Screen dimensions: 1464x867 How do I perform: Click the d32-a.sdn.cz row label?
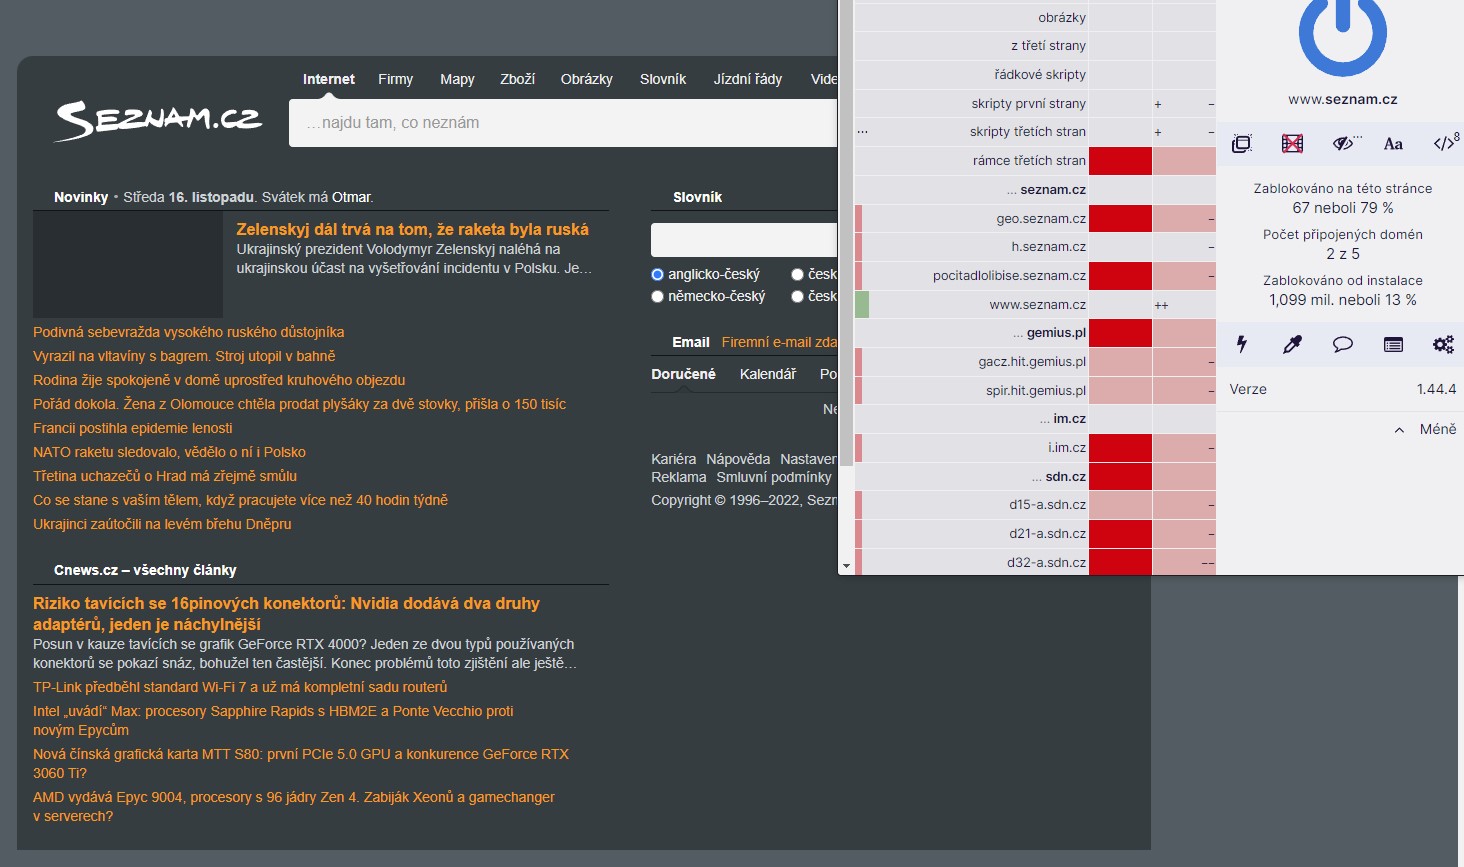(1047, 563)
